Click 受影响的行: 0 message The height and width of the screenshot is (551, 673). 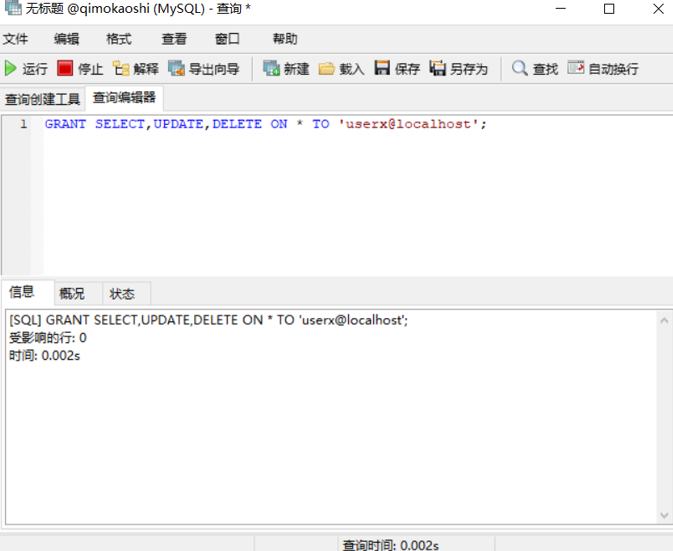(x=48, y=338)
